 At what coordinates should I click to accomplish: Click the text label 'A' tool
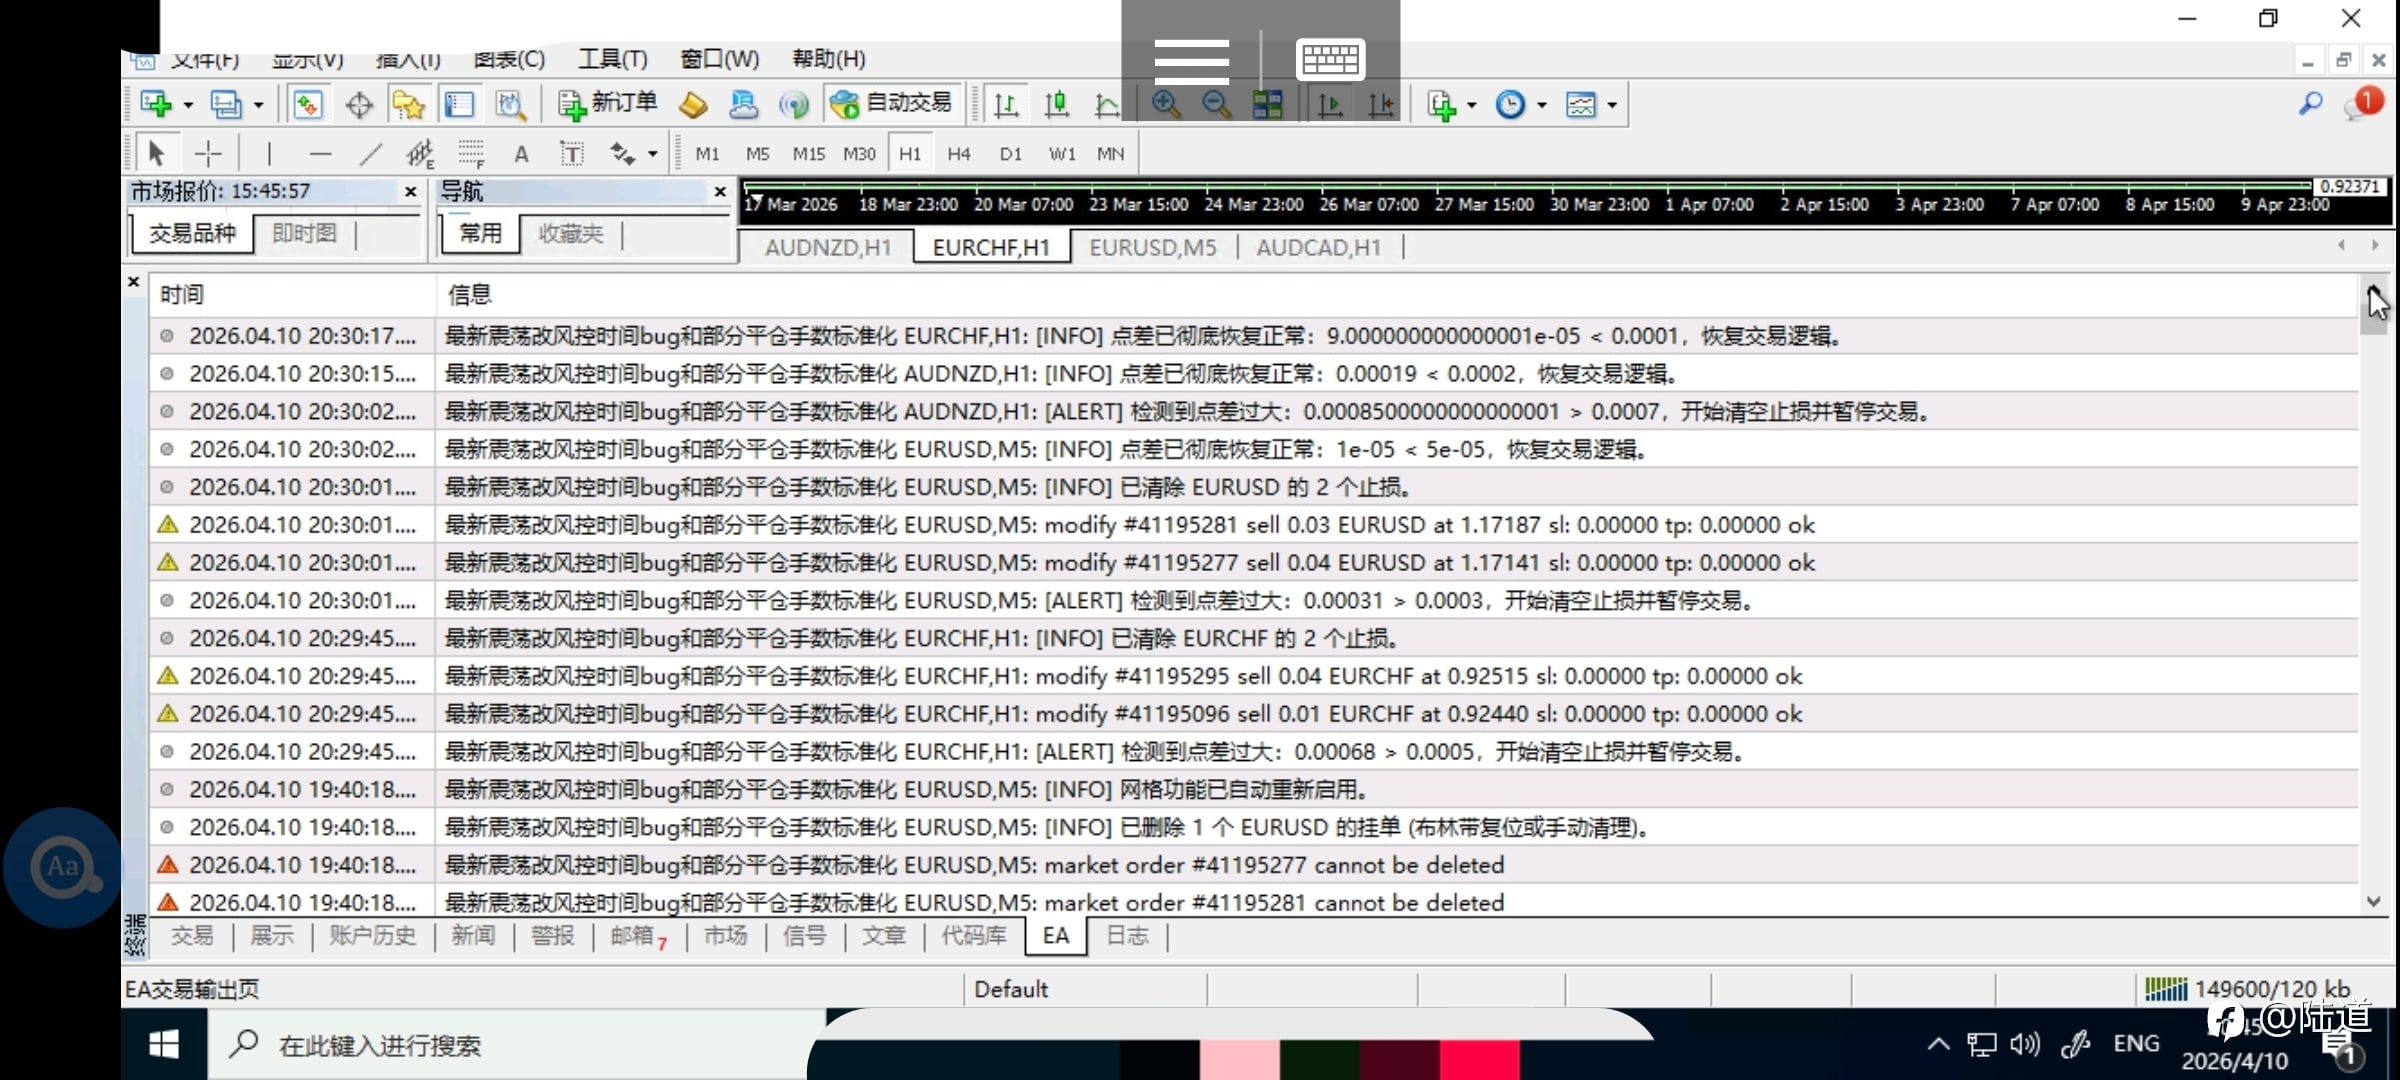coord(521,154)
